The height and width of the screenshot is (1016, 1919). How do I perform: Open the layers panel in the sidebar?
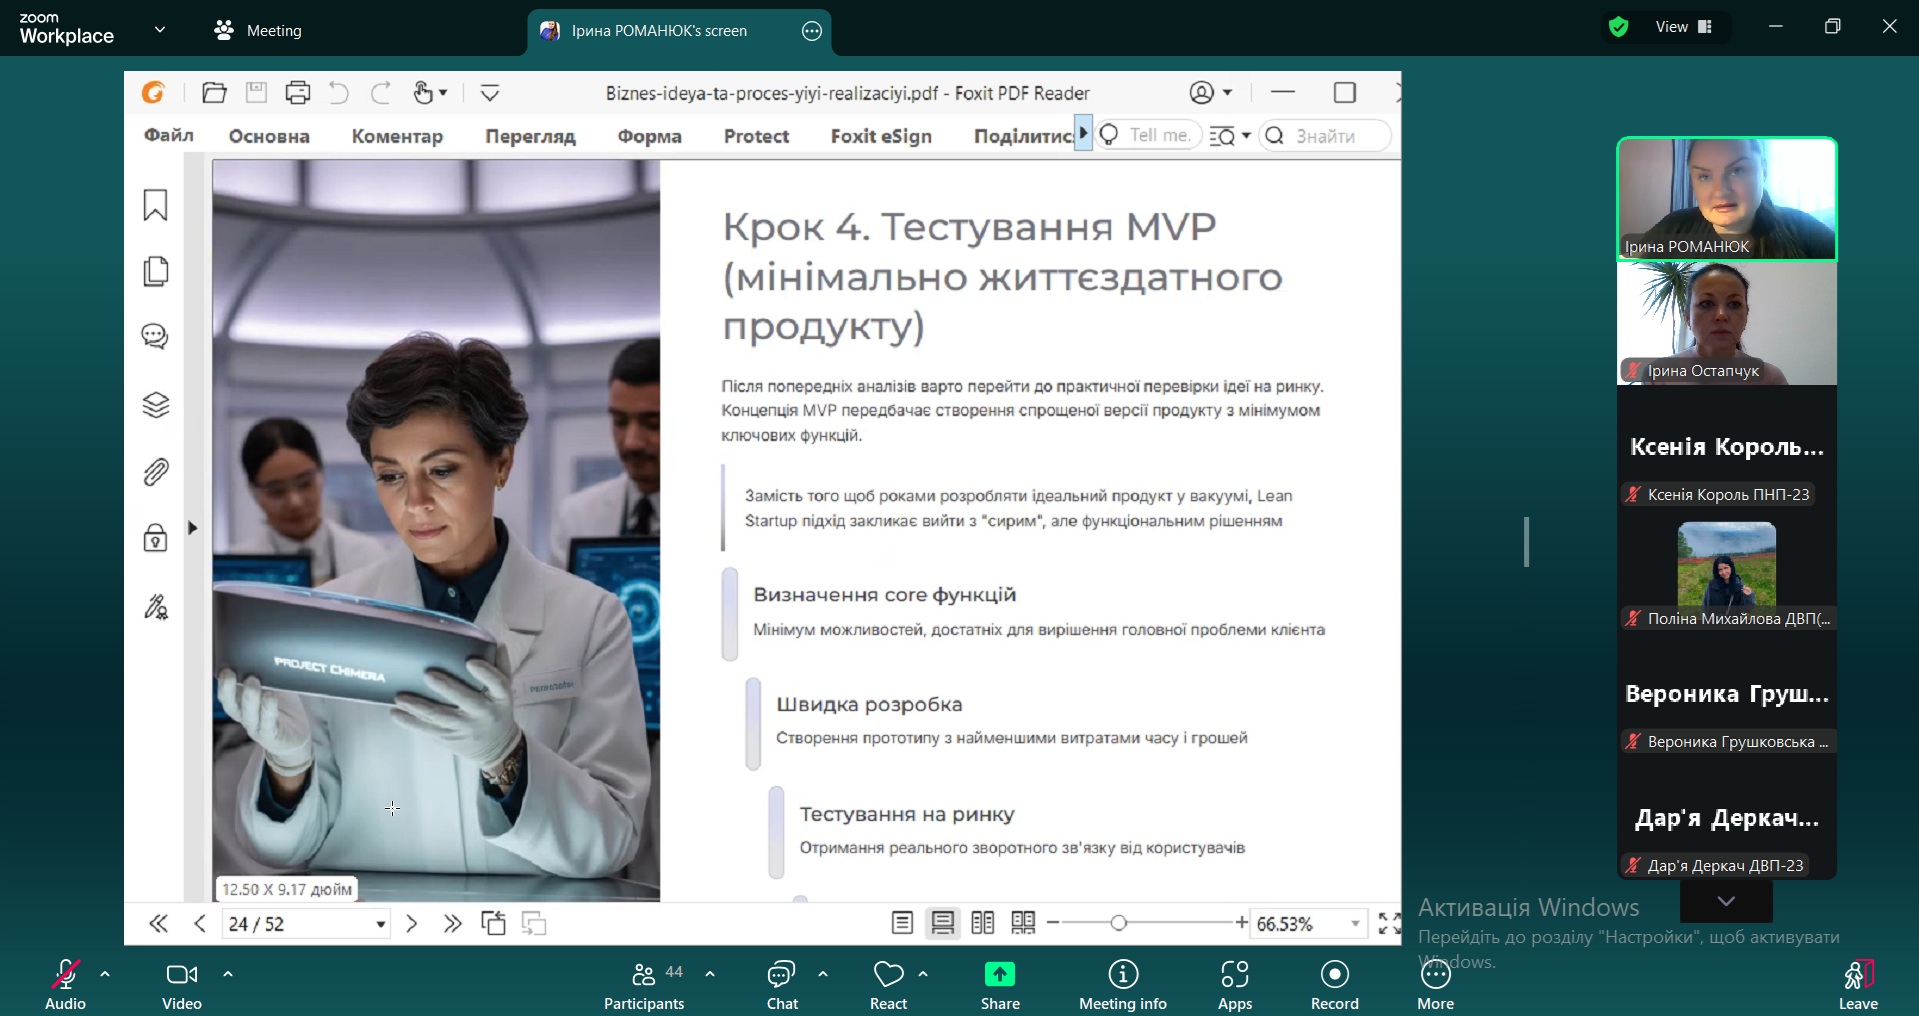[155, 405]
